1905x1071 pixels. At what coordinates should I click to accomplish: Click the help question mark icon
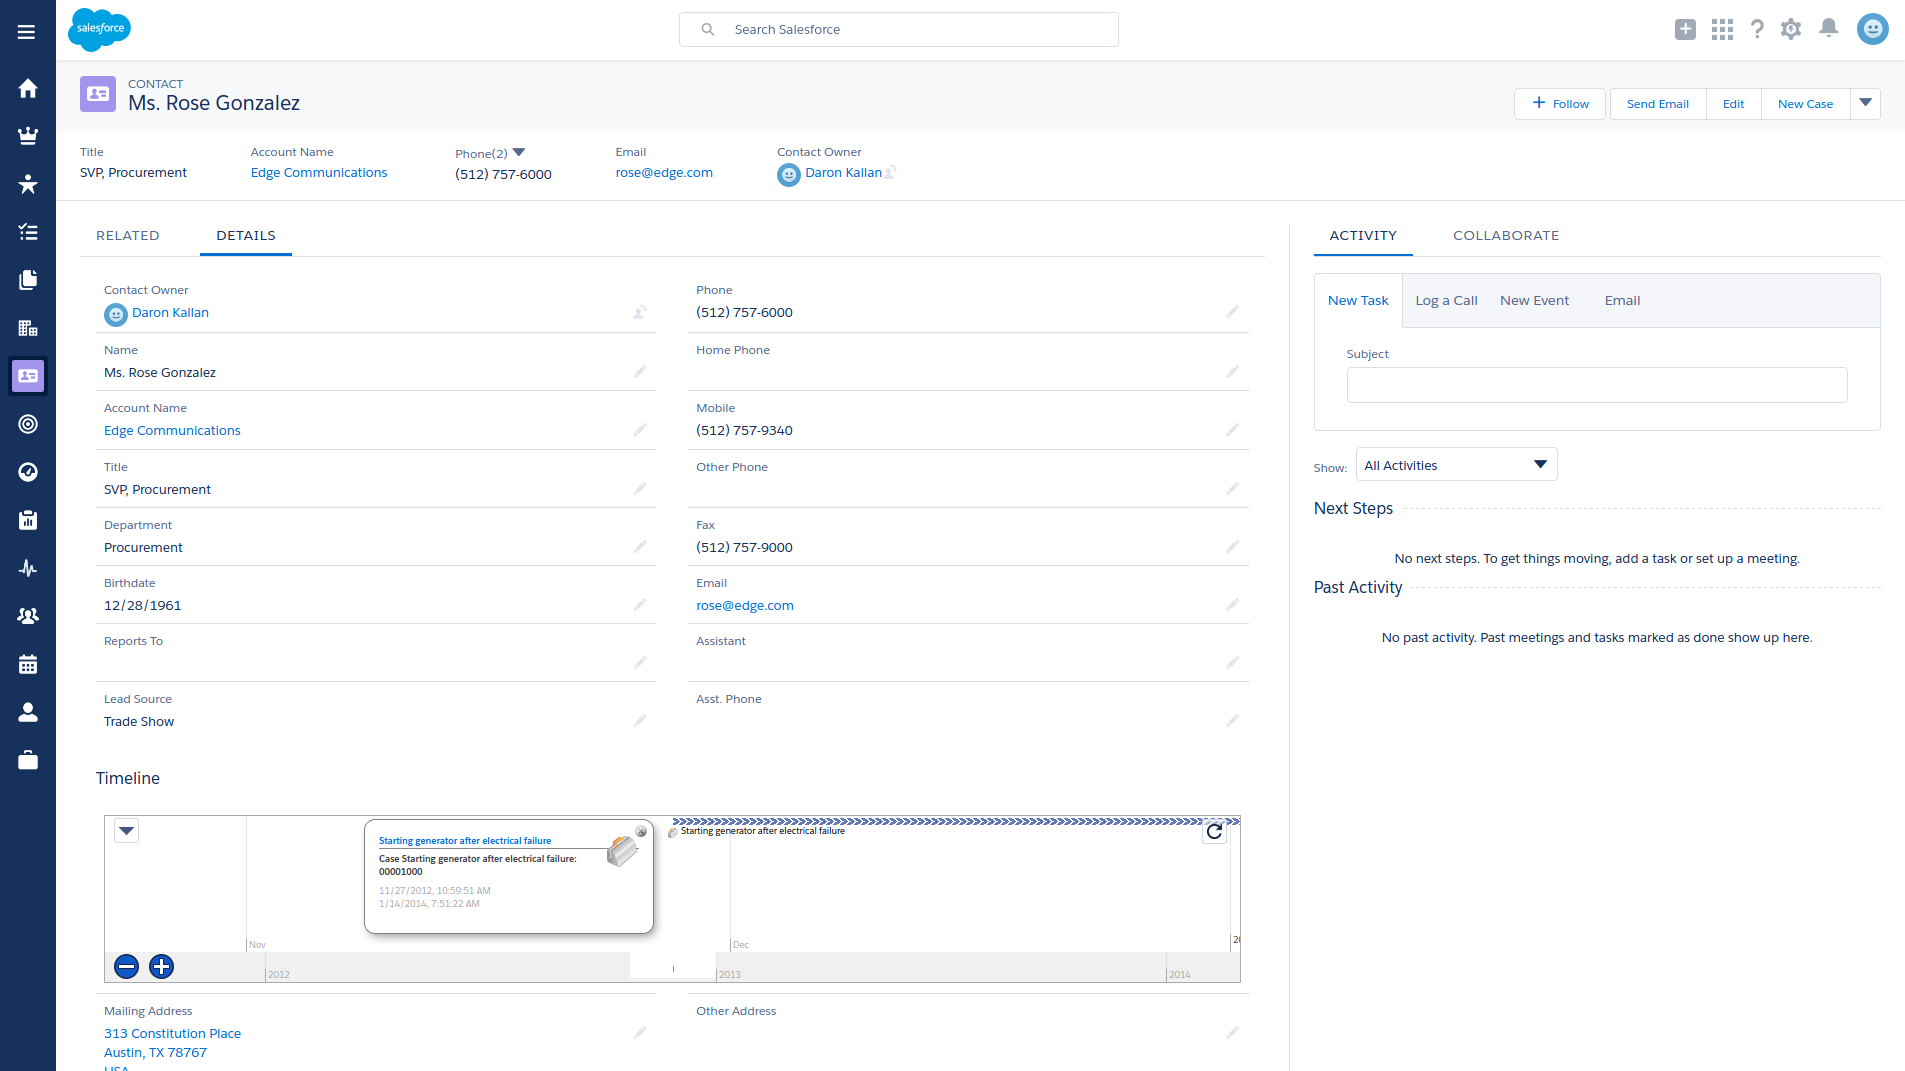(x=1757, y=29)
